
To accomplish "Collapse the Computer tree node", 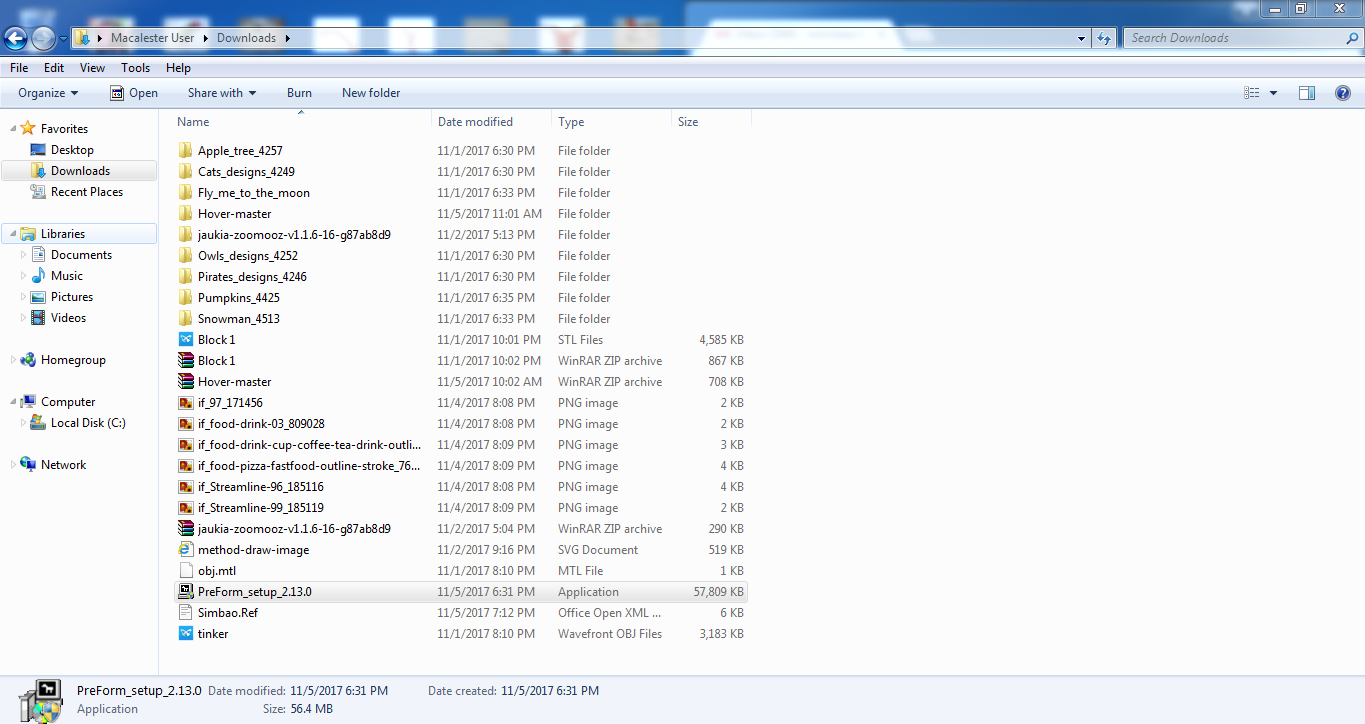I will click(11, 402).
